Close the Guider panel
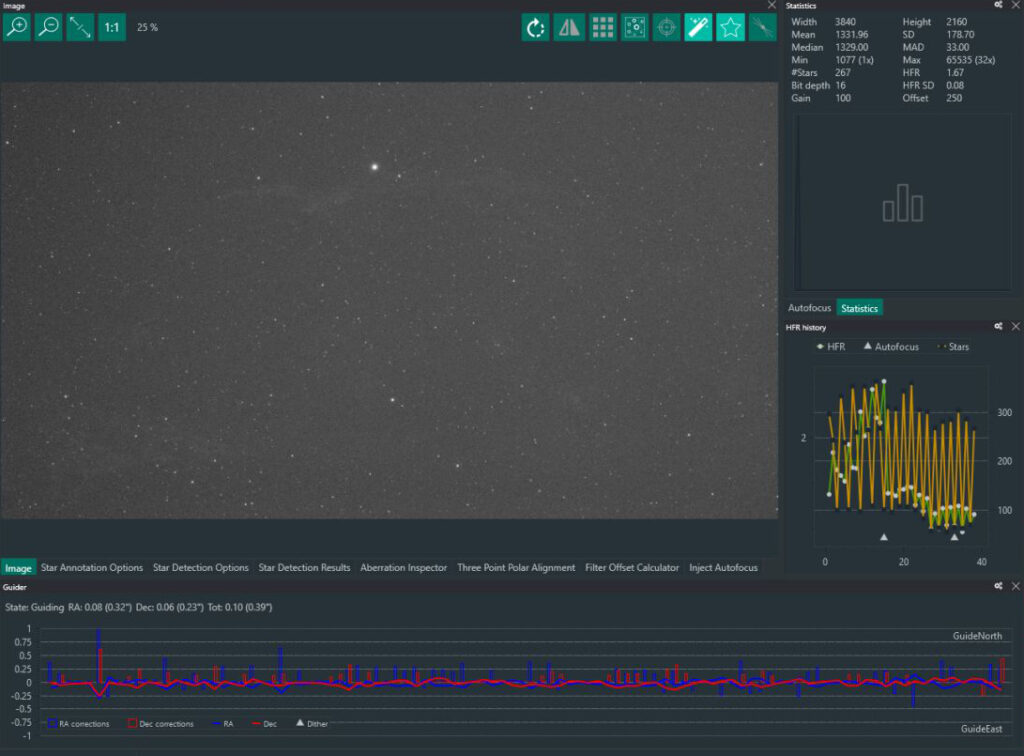Screen dimensions: 1024x756 tap(1016, 586)
